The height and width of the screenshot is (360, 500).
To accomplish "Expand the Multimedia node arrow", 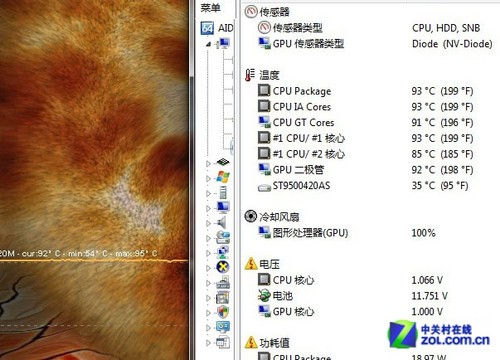I will (x=208, y=223).
